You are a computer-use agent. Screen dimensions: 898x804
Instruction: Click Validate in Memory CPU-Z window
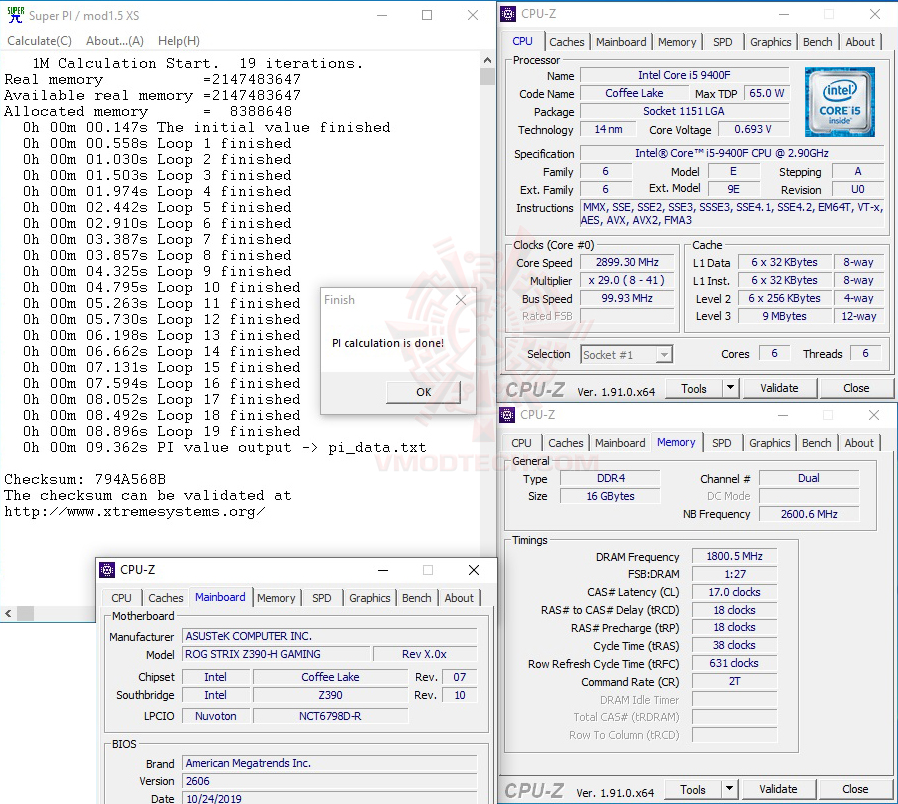pyautogui.click(x=778, y=789)
